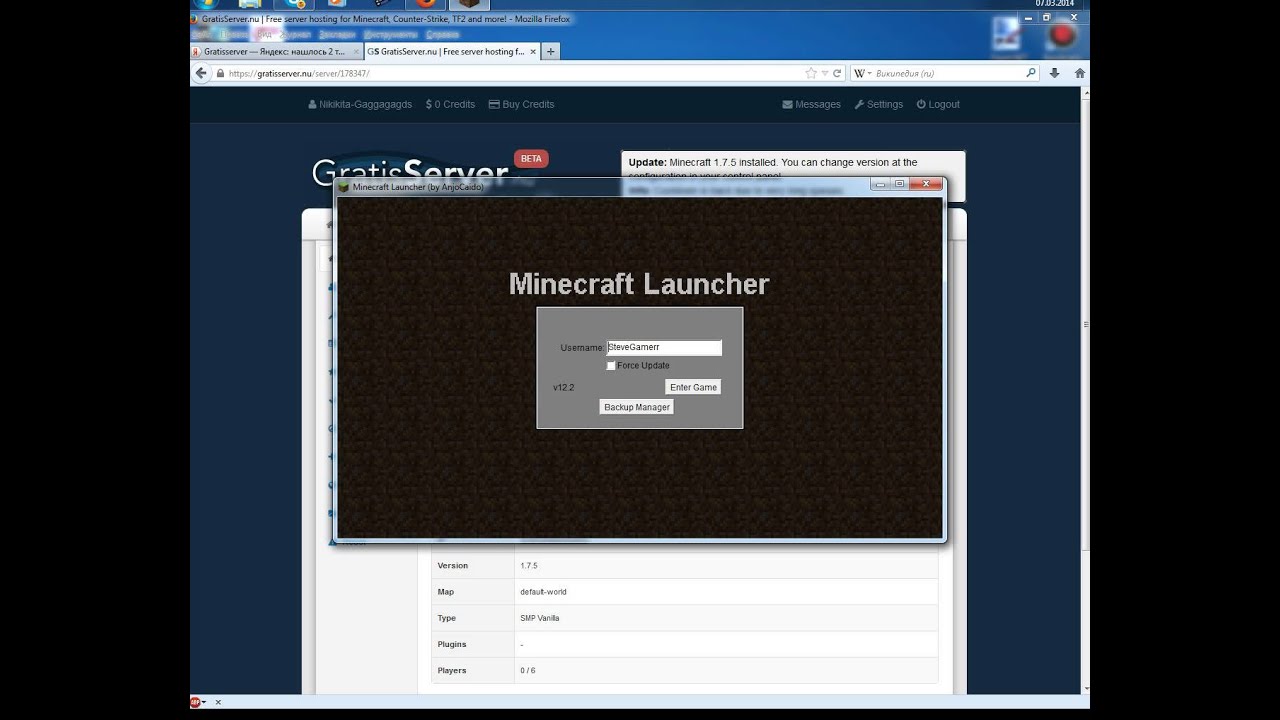This screenshot has height=720, width=1280.
Task: Tick the Force Update checkbox
Action: tap(611, 366)
